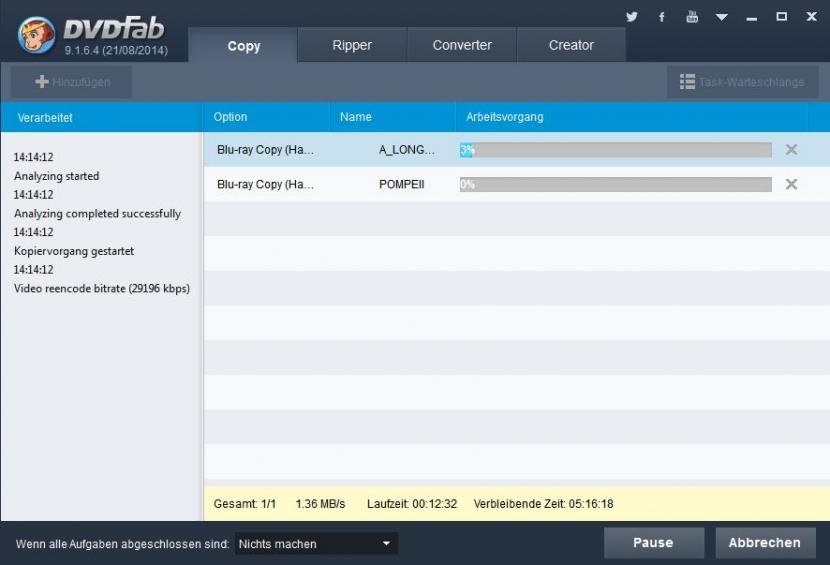Open the Facebook link icon
This screenshot has width=830, height=565.
662,17
